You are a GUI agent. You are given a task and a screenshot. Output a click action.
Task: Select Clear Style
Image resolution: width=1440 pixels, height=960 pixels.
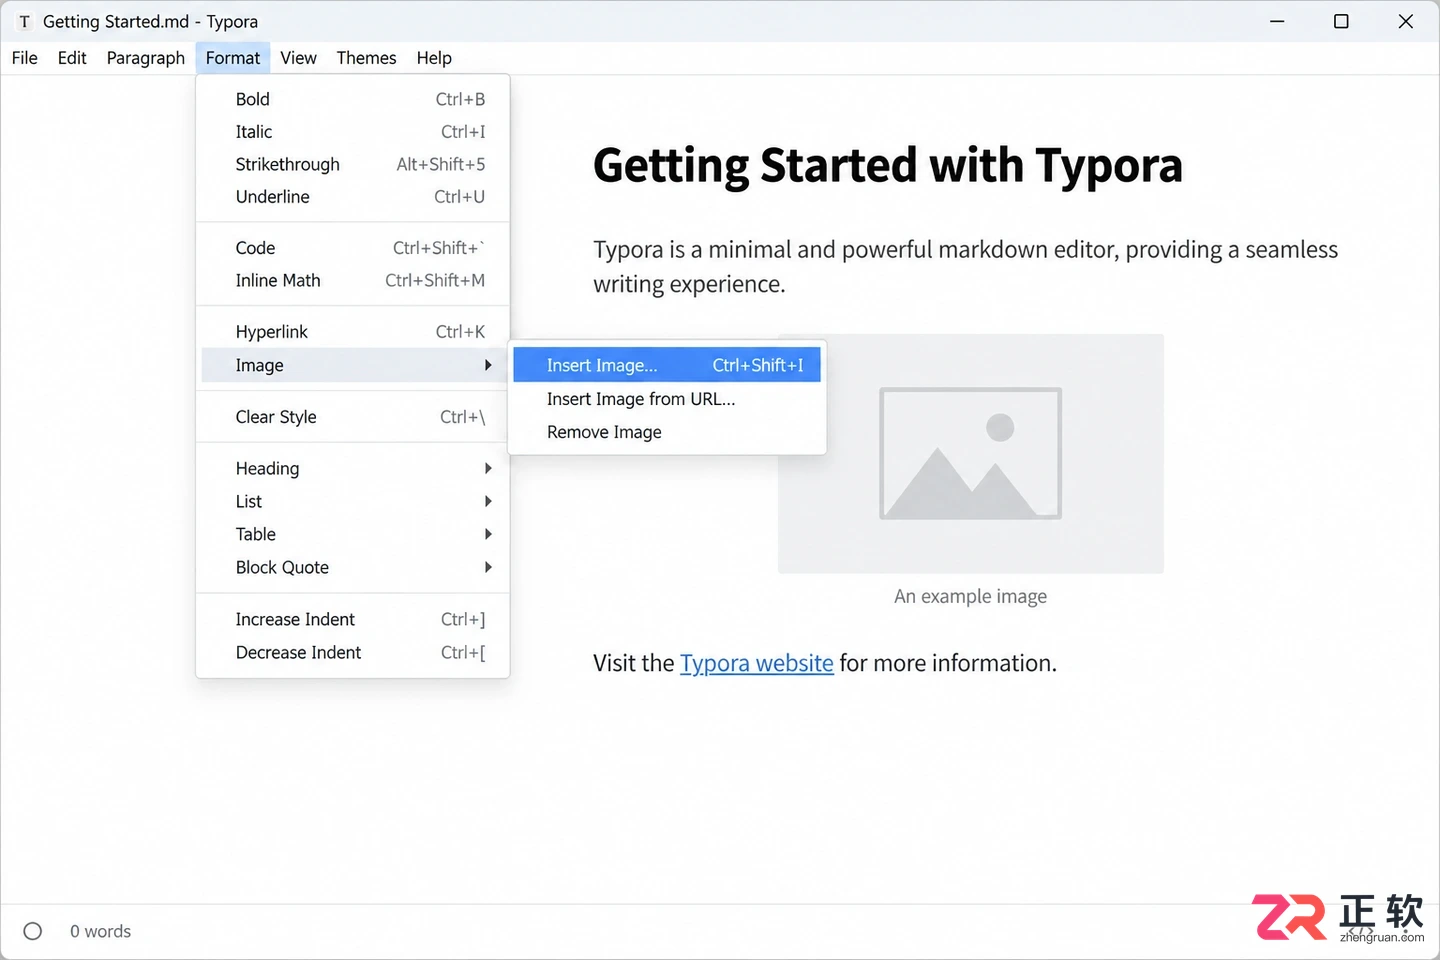(353, 417)
